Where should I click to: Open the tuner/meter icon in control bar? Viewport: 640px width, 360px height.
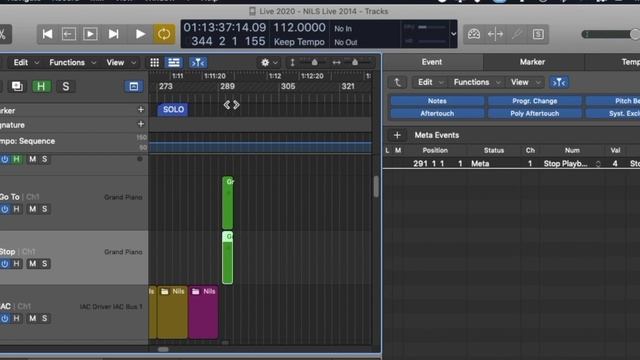(474, 34)
